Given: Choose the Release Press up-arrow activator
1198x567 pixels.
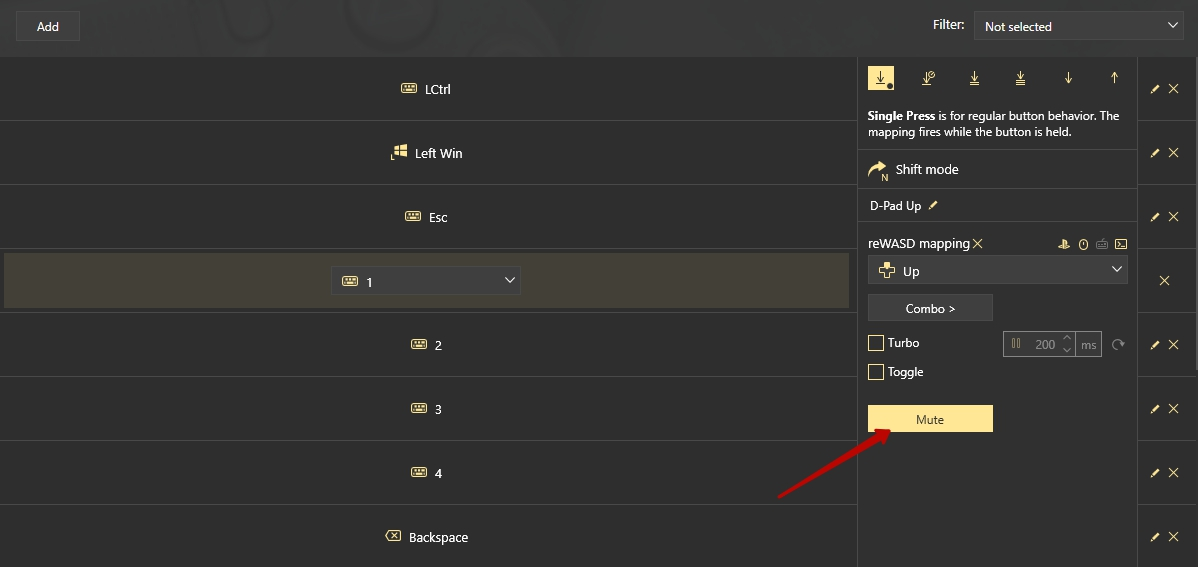Looking at the screenshot, I should [1114, 78].
